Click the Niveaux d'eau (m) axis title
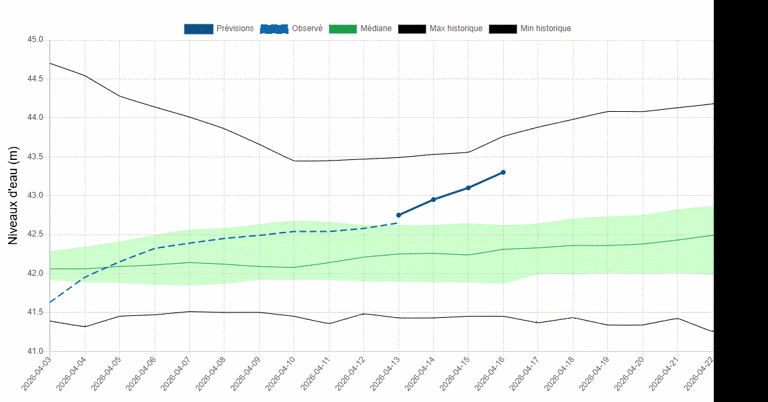 [13, 196]
